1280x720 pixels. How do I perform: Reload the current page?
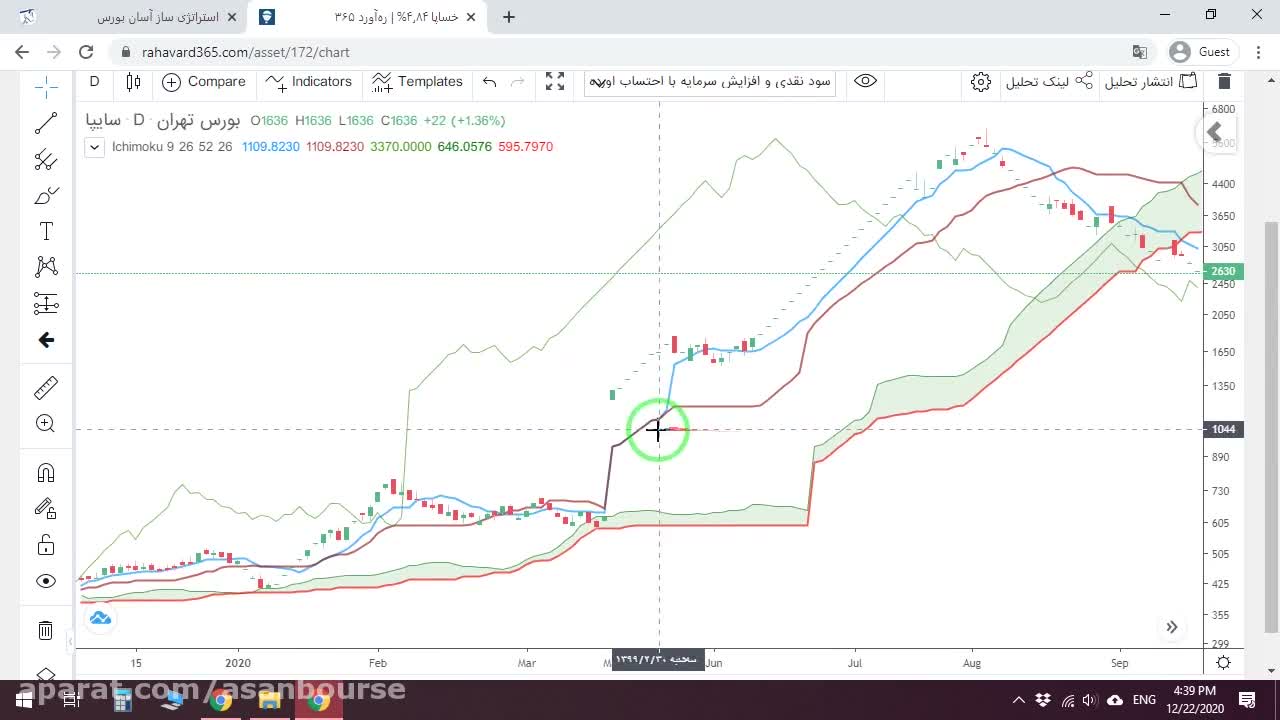(86, 52)
